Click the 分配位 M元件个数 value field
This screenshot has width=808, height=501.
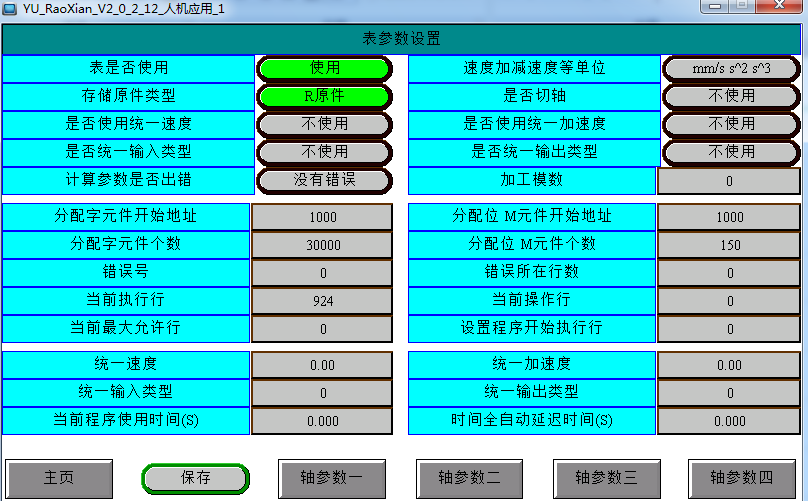(x=729, y=245)
